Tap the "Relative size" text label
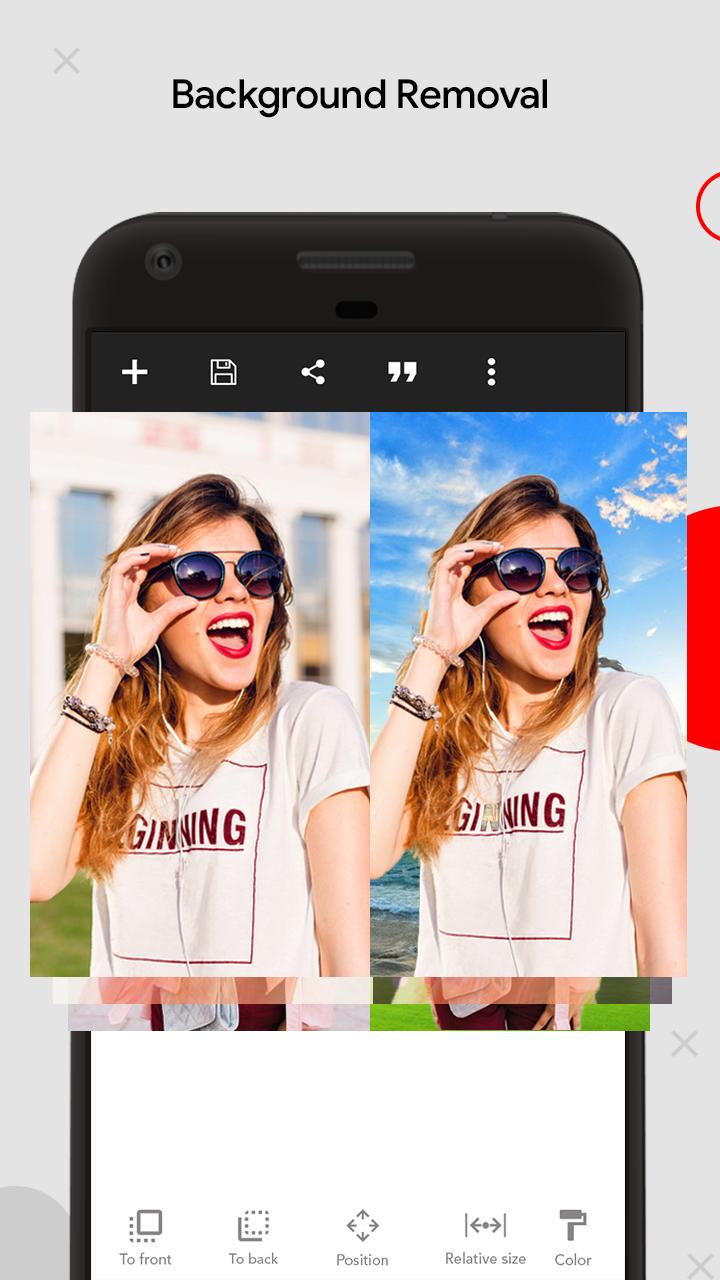The height and width of the screenshot is (1280, 720). pos(485,1259)
